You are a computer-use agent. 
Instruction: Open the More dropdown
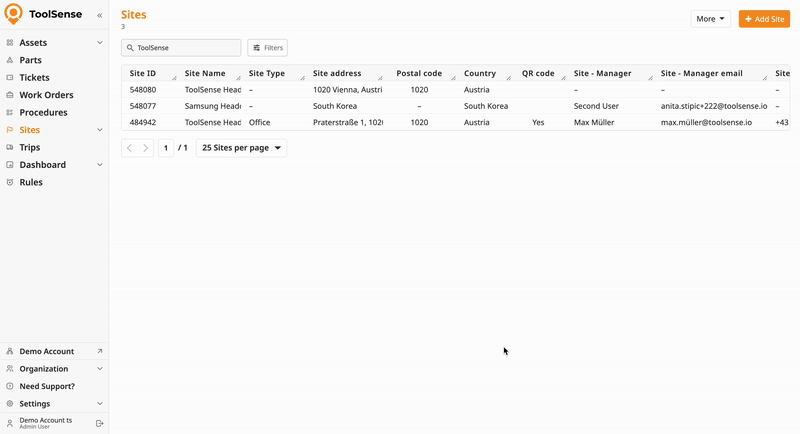coord(711,19)
